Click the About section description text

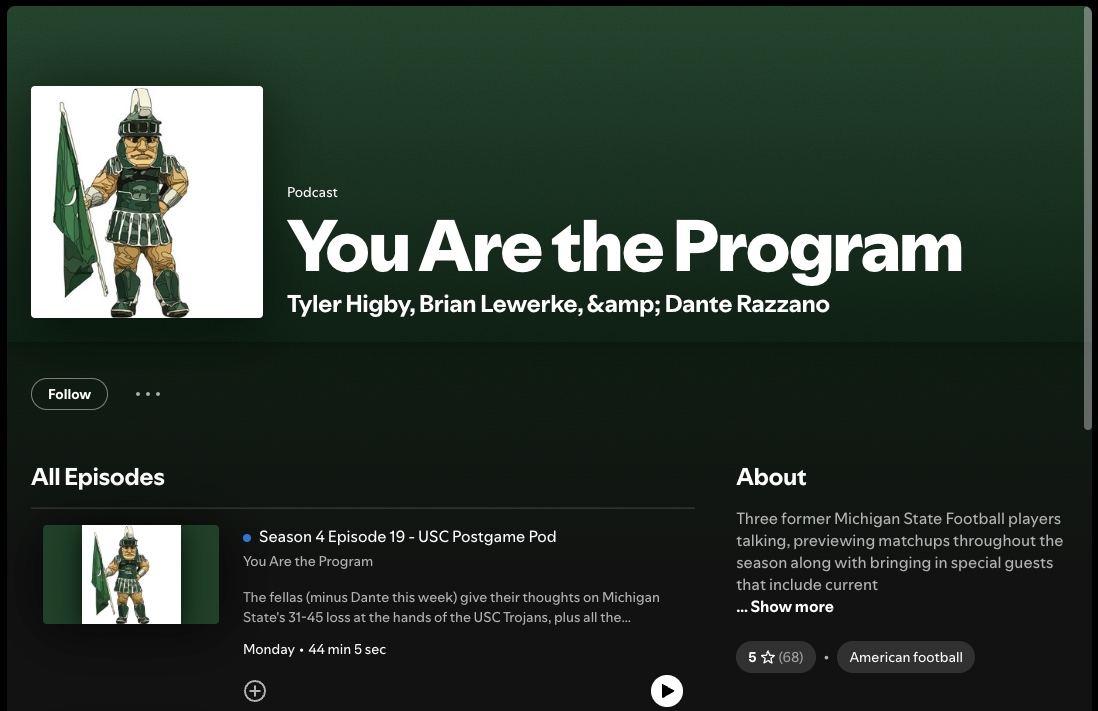900,551
